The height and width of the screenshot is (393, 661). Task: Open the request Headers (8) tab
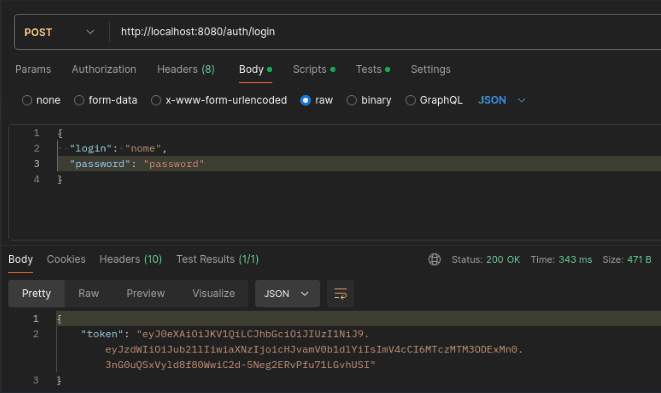186,69
